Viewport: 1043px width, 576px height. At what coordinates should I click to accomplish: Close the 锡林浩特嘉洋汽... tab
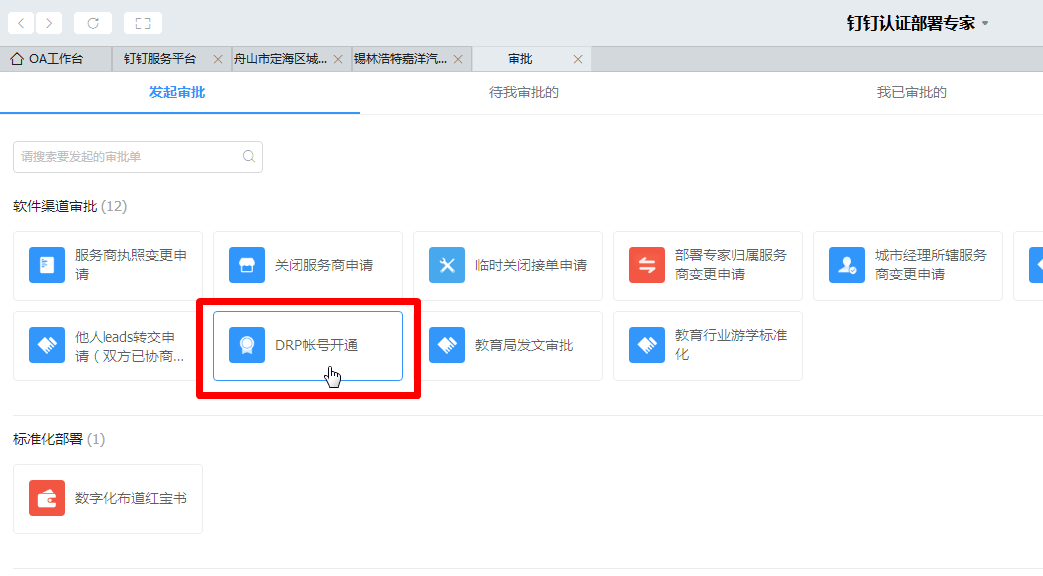pos(458,59)
